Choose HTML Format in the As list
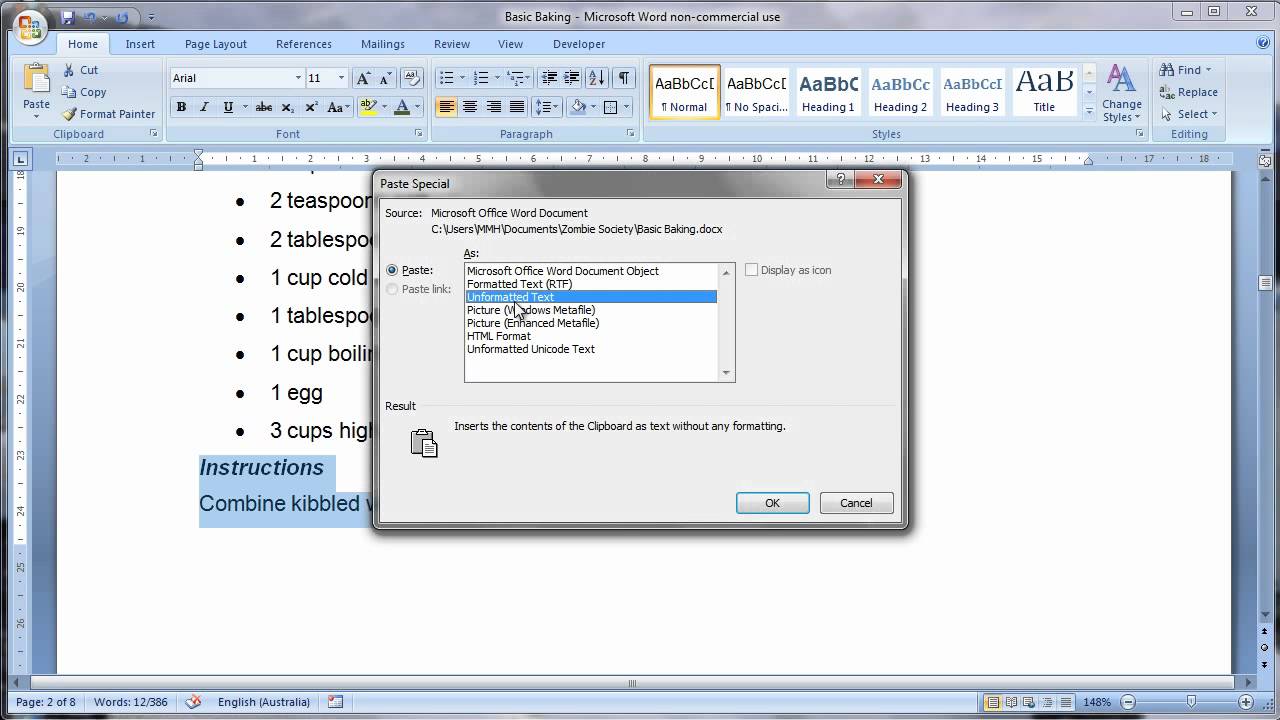This screenshot has width=1280, height=720. click(590, 336)
